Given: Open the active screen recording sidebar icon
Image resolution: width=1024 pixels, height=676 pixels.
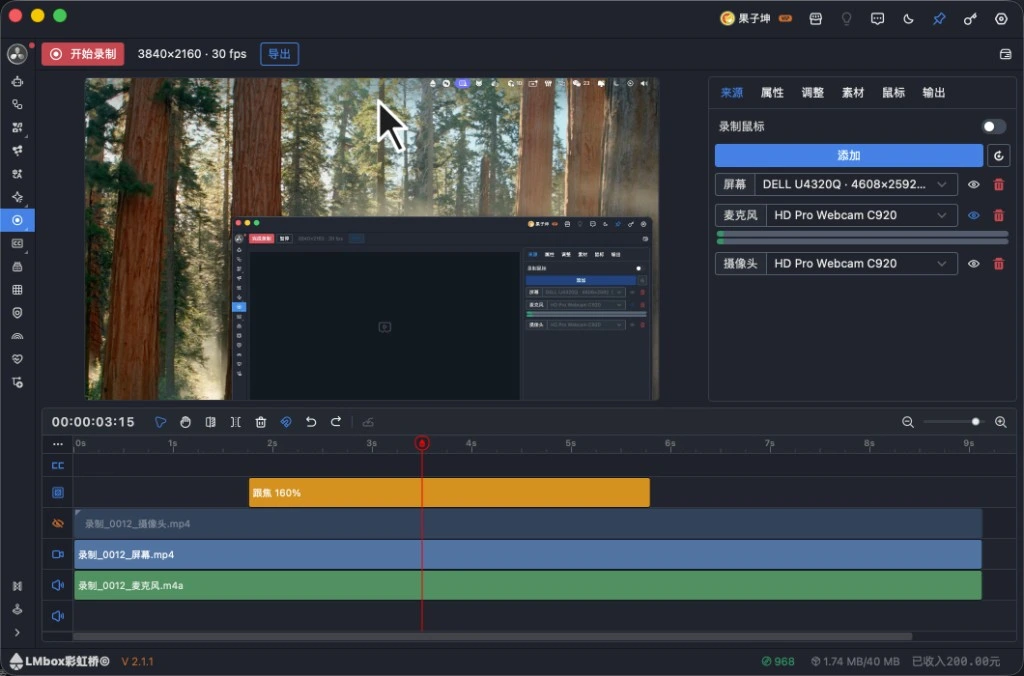Looking at the screenshot, I should click(18, 220).
